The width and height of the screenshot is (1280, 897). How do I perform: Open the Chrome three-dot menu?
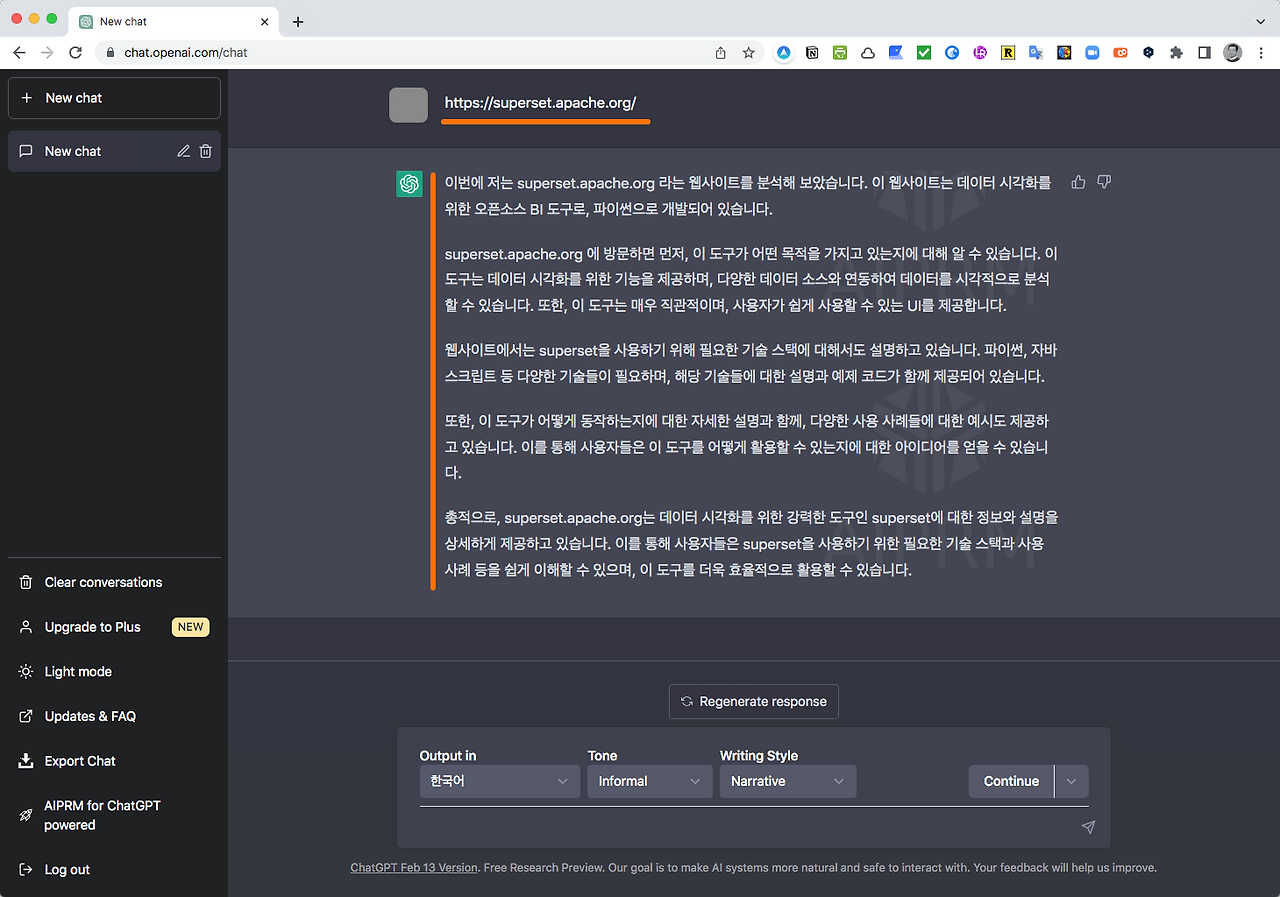coord(1260,52)
